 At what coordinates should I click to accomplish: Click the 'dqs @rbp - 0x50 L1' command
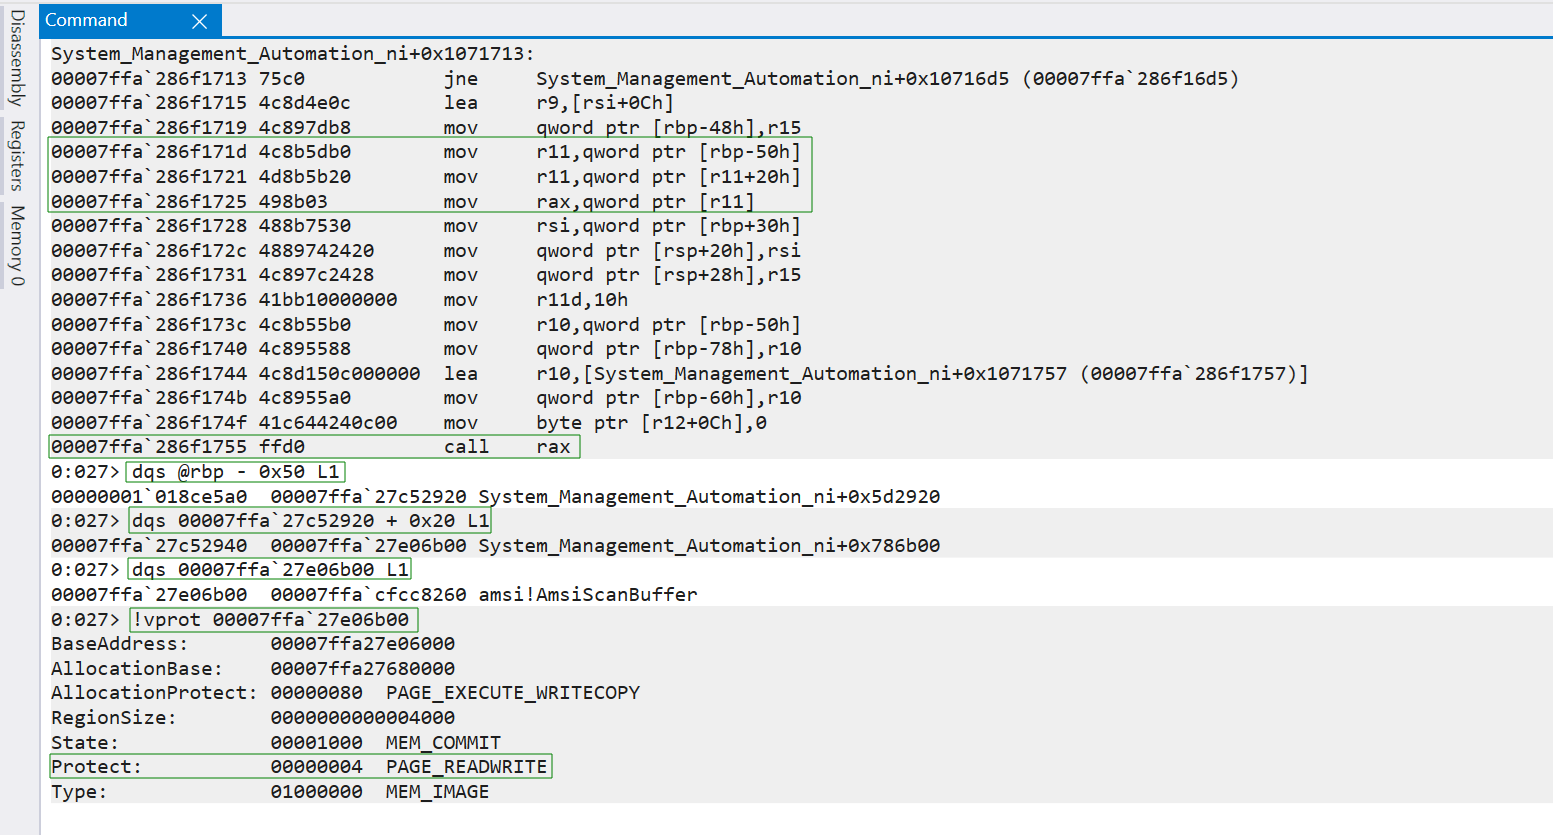(236, 472)
